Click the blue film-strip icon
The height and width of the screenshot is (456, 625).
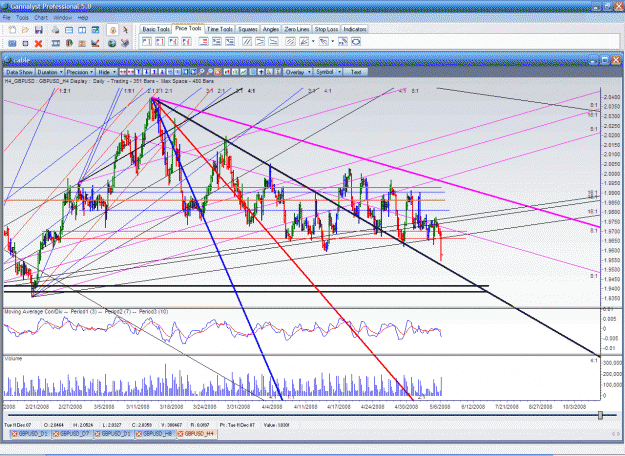coord(56,43)
